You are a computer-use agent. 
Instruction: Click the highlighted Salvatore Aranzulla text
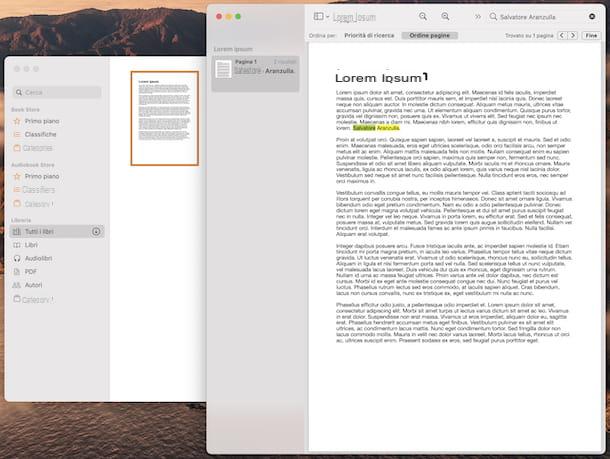tap(376, 128)
